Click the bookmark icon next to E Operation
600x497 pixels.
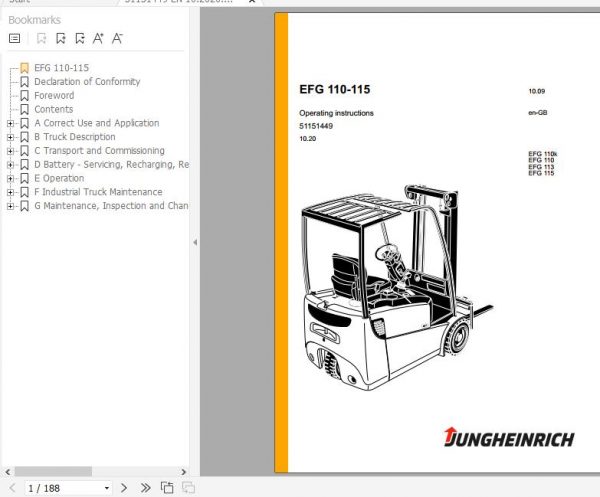(24, 178)
